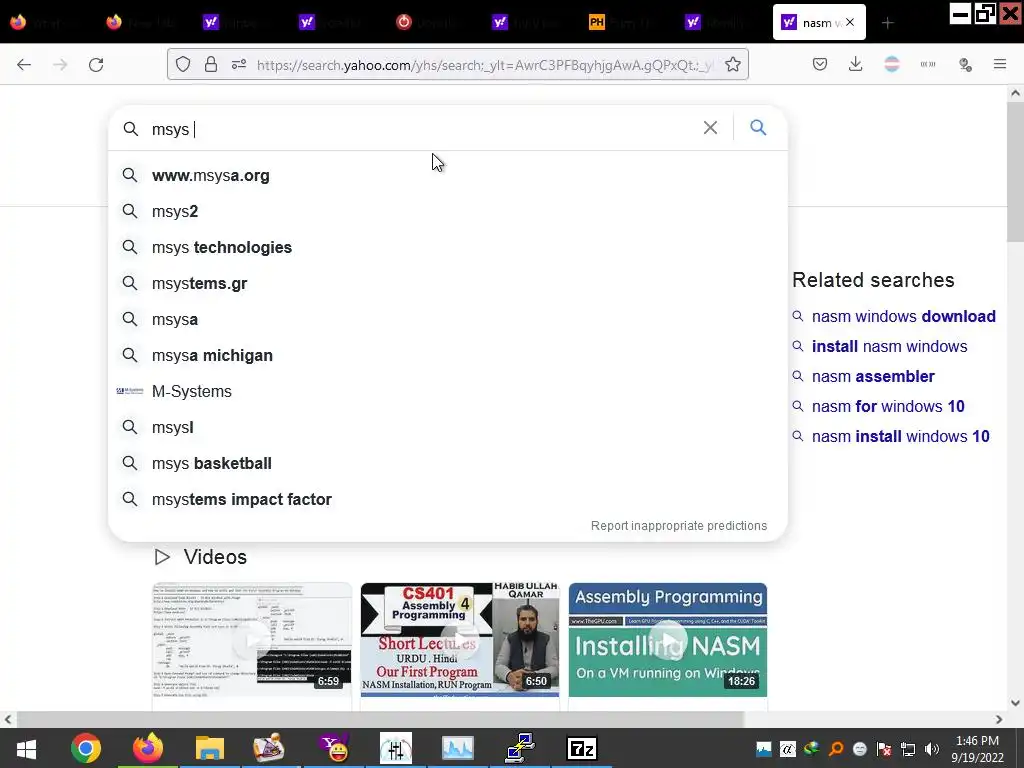Select the plain msysa suggestion
1024x768 pixels.
point(447,319)
